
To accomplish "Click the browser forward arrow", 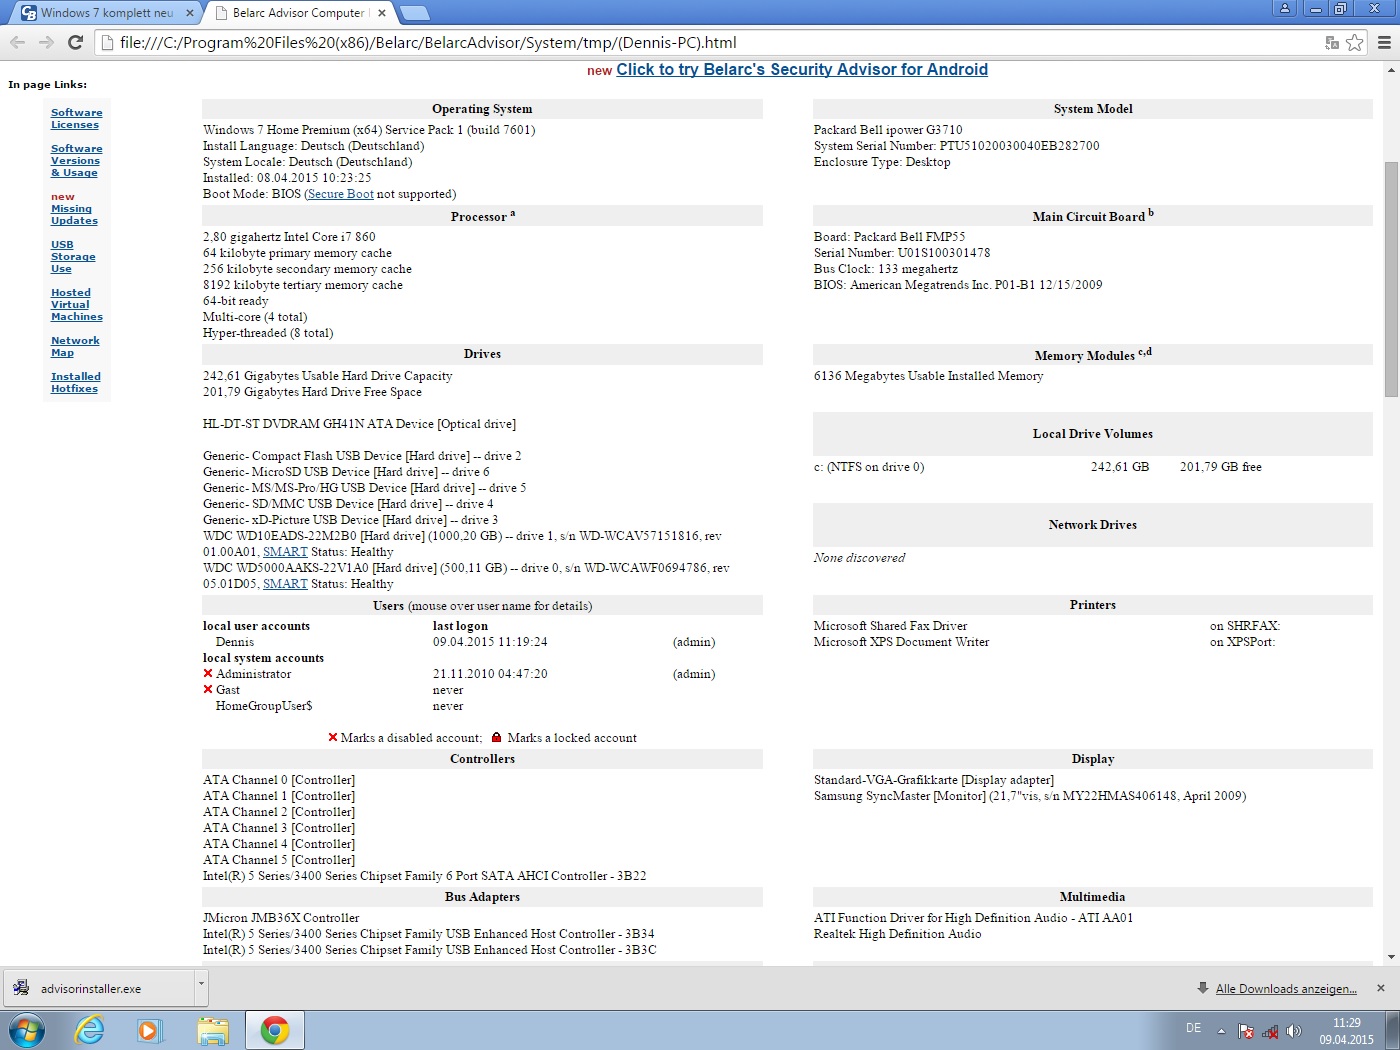I will click(x=46, y=42).
